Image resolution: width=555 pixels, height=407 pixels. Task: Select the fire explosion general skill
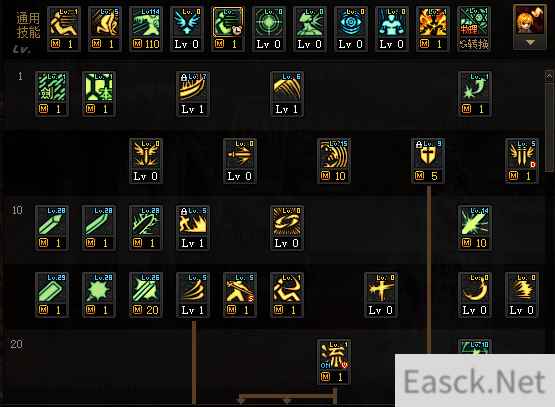pos(433,29)
